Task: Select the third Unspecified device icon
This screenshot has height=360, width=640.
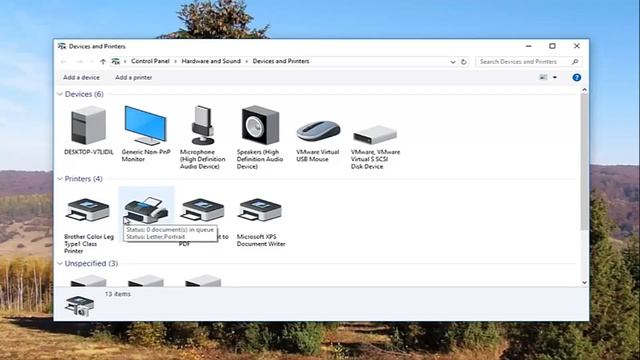Action: point(203,280)
